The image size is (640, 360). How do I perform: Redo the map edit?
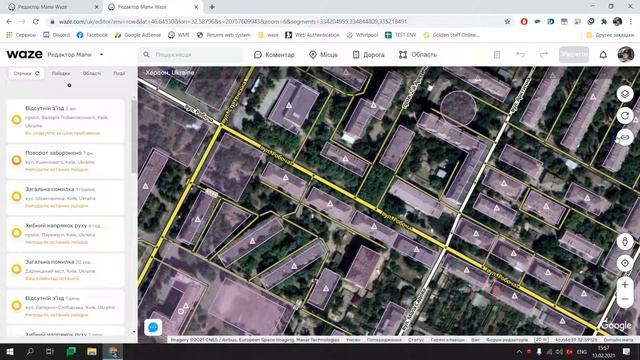click(x=544, y=54)
